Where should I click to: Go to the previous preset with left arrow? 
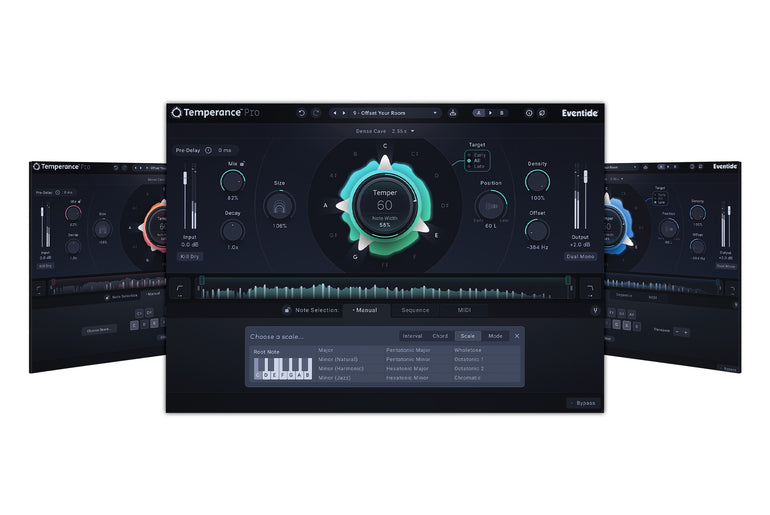(x=334, y=113)
